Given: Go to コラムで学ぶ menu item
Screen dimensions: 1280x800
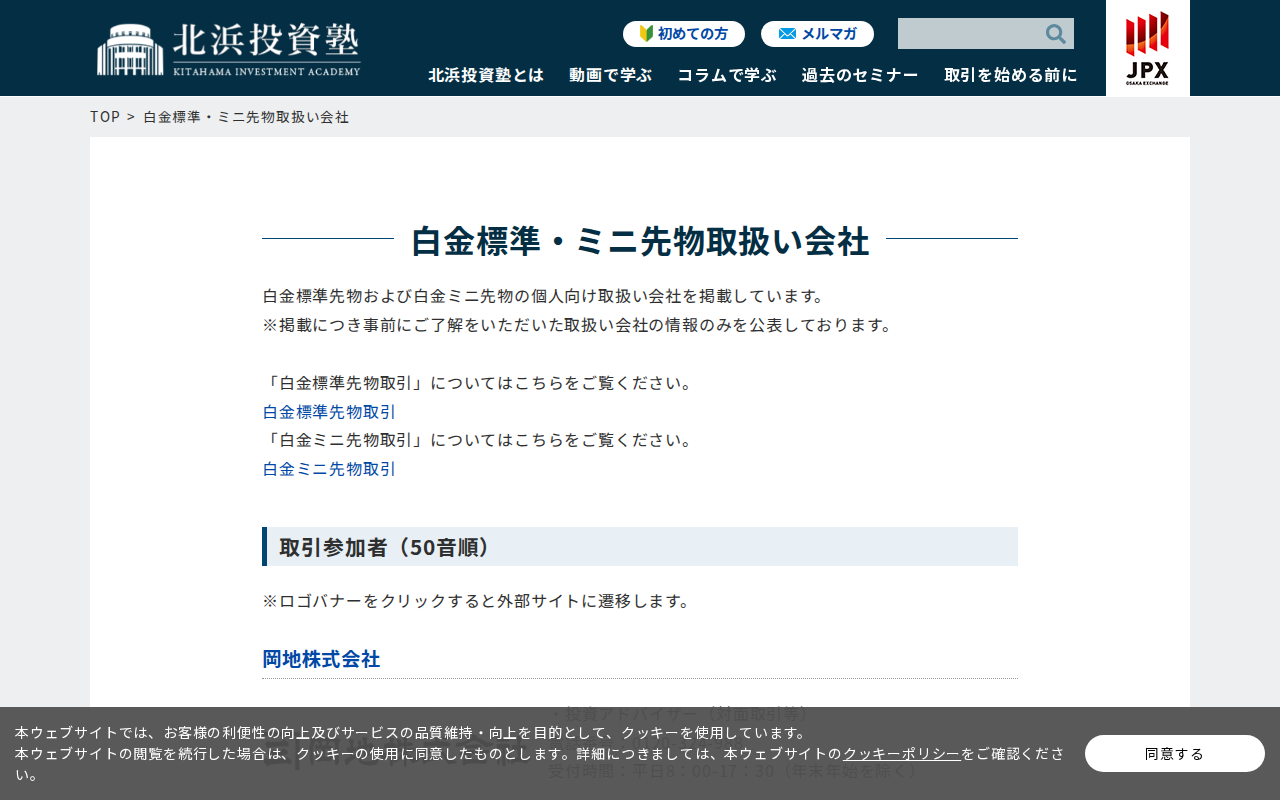Looking at the screenshot, I should (727, 75).
